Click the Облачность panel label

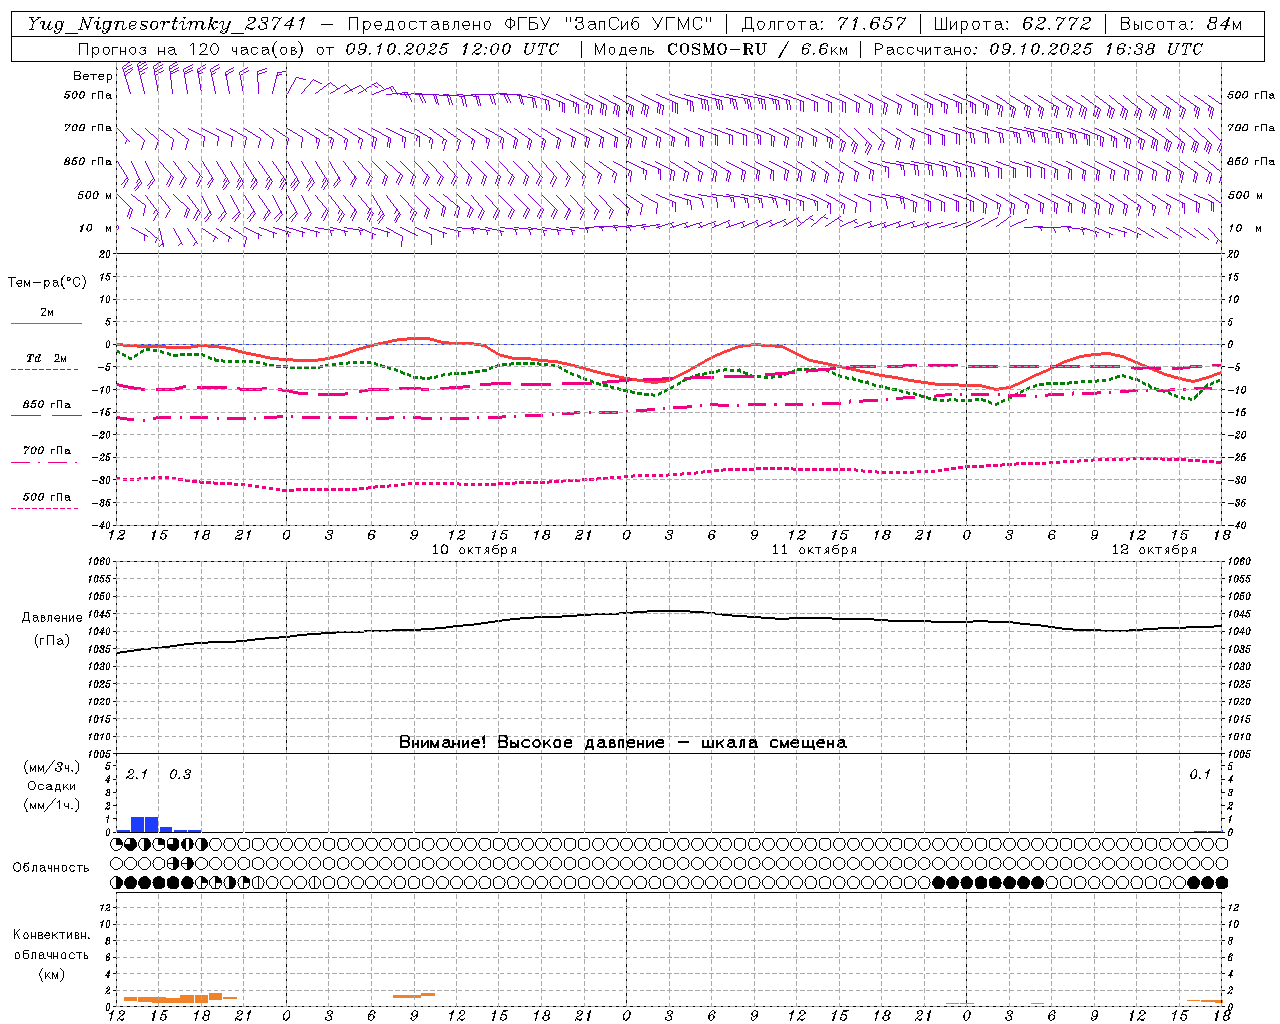(51, 867)
